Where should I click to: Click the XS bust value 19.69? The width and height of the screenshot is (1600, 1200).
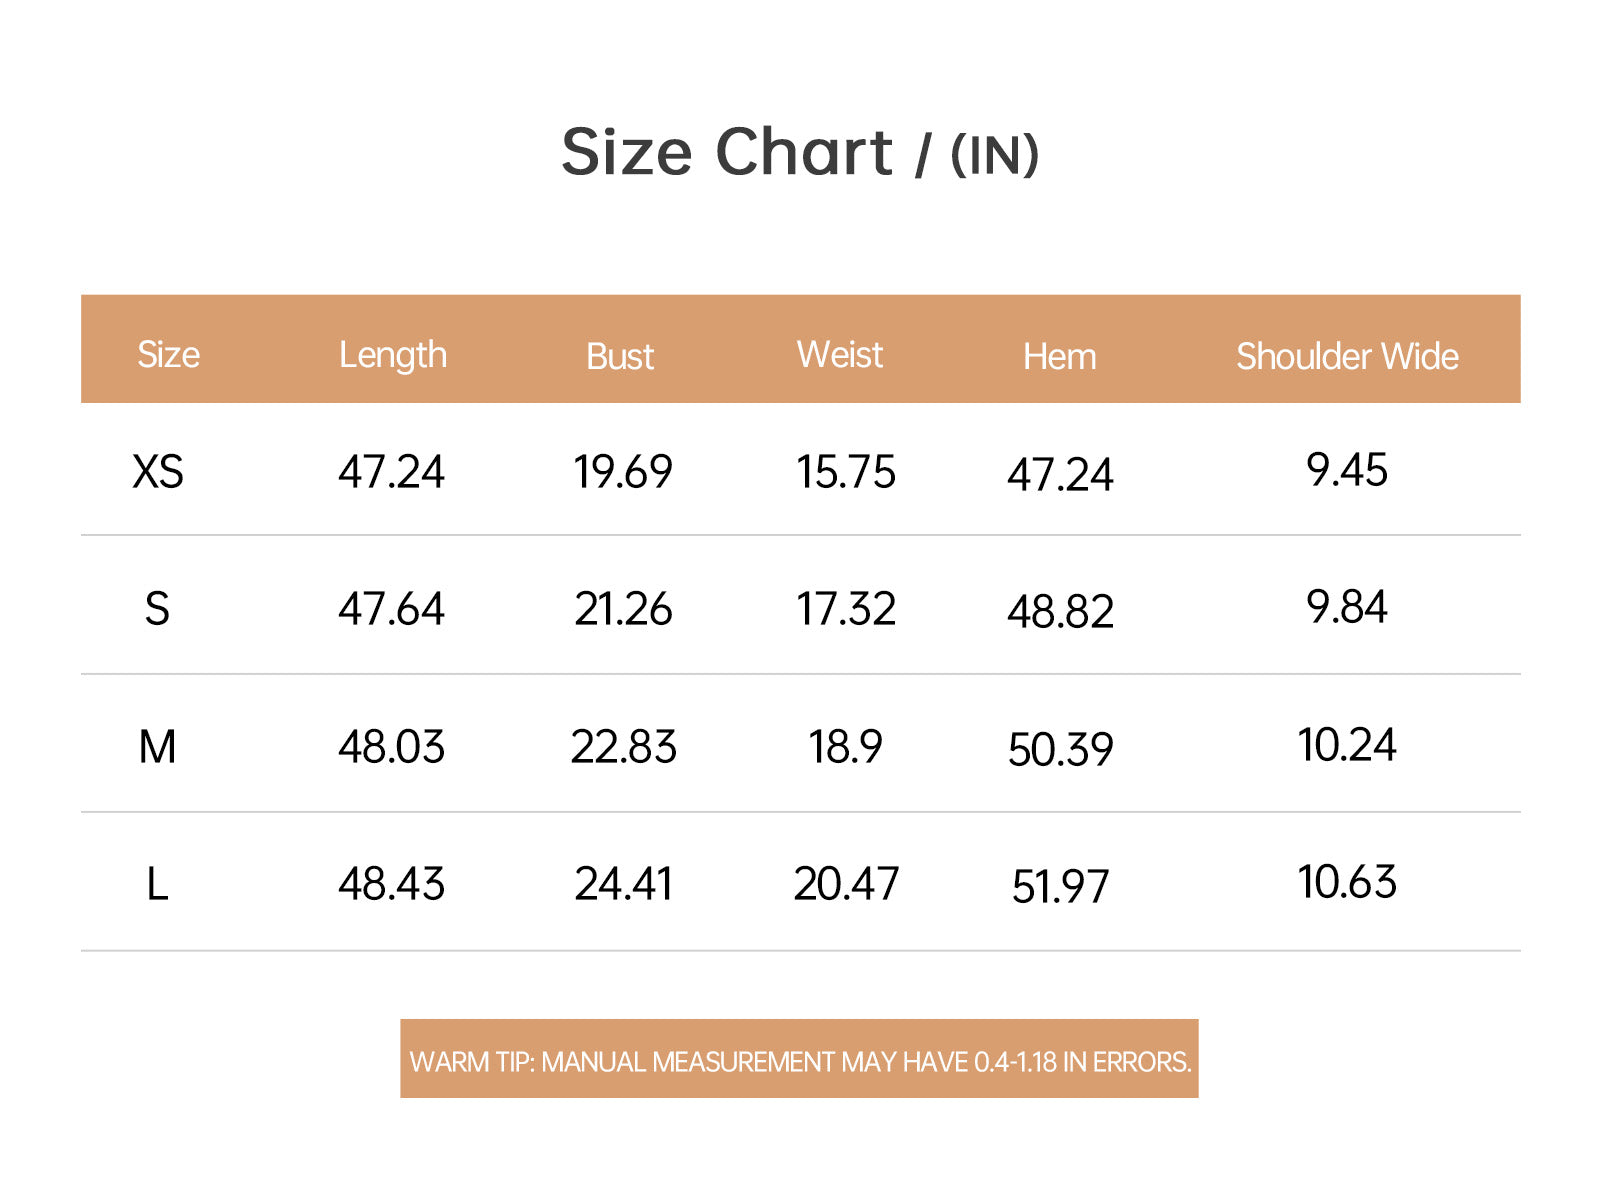pos(623,472)
